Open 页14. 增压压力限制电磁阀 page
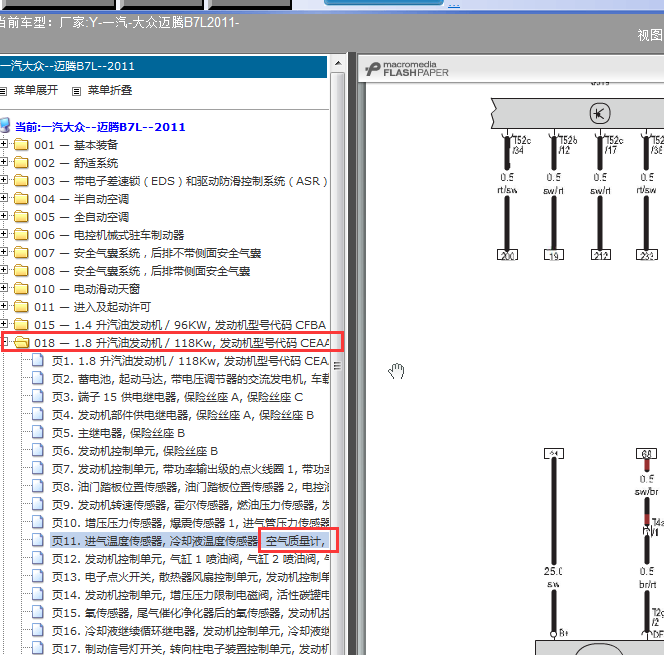This screenshot has height=655, width=664. tap(191, 595)
